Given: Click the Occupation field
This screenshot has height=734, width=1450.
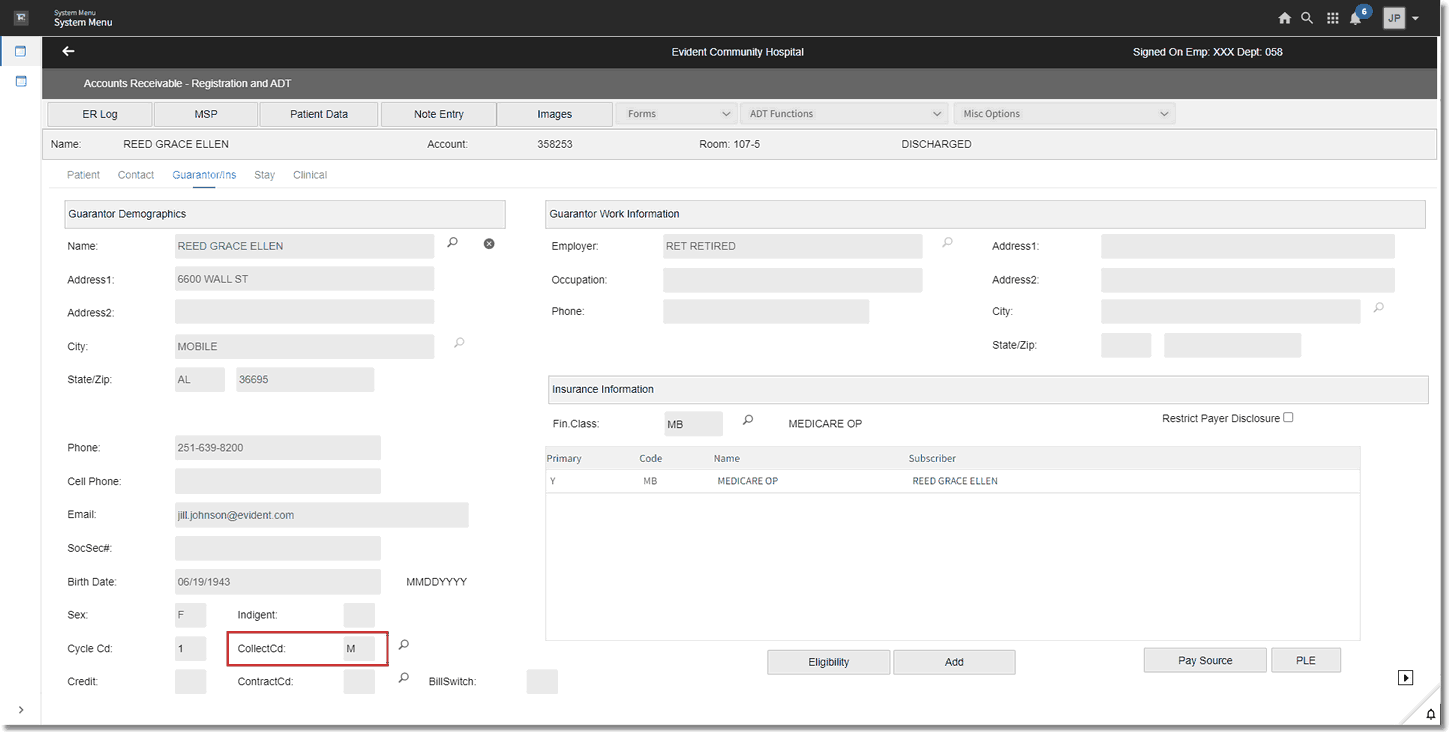Looking at the screenshot, I should pyautogui.click(x=793, y=280).
